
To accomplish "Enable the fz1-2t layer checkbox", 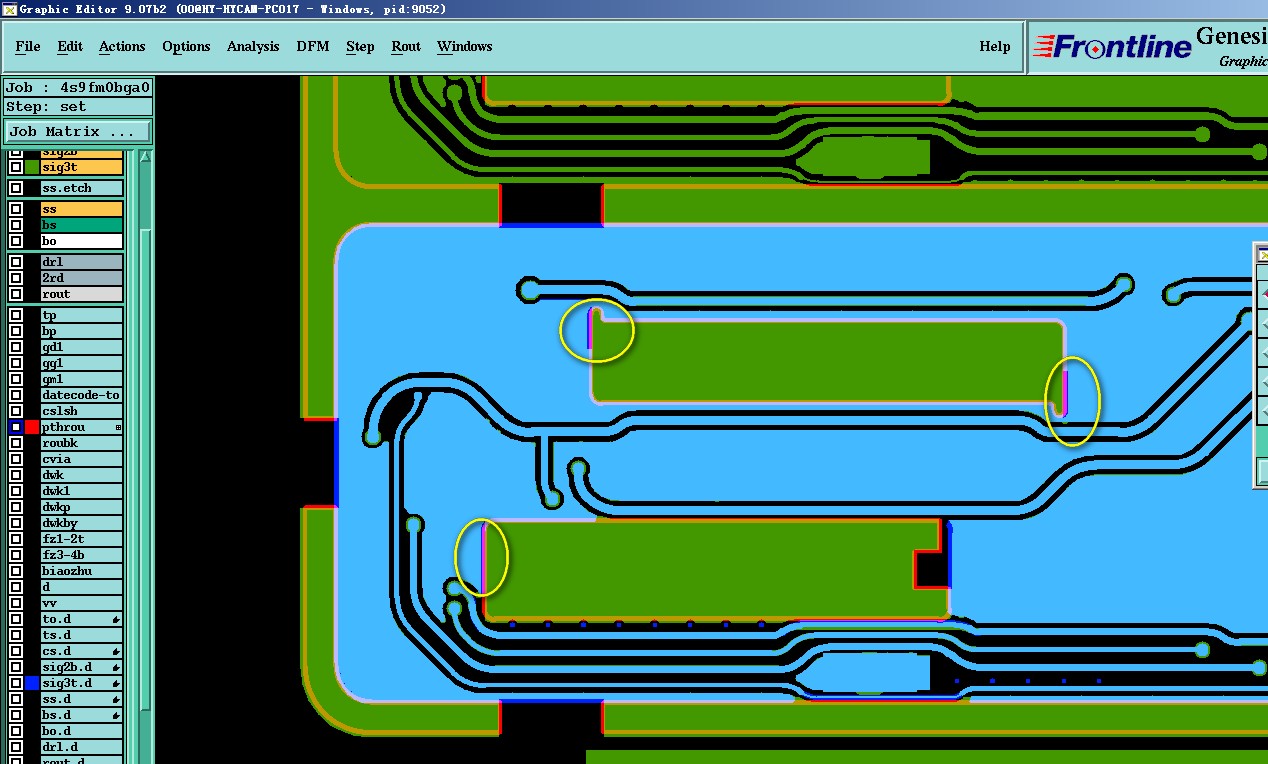I will point(16,539).
